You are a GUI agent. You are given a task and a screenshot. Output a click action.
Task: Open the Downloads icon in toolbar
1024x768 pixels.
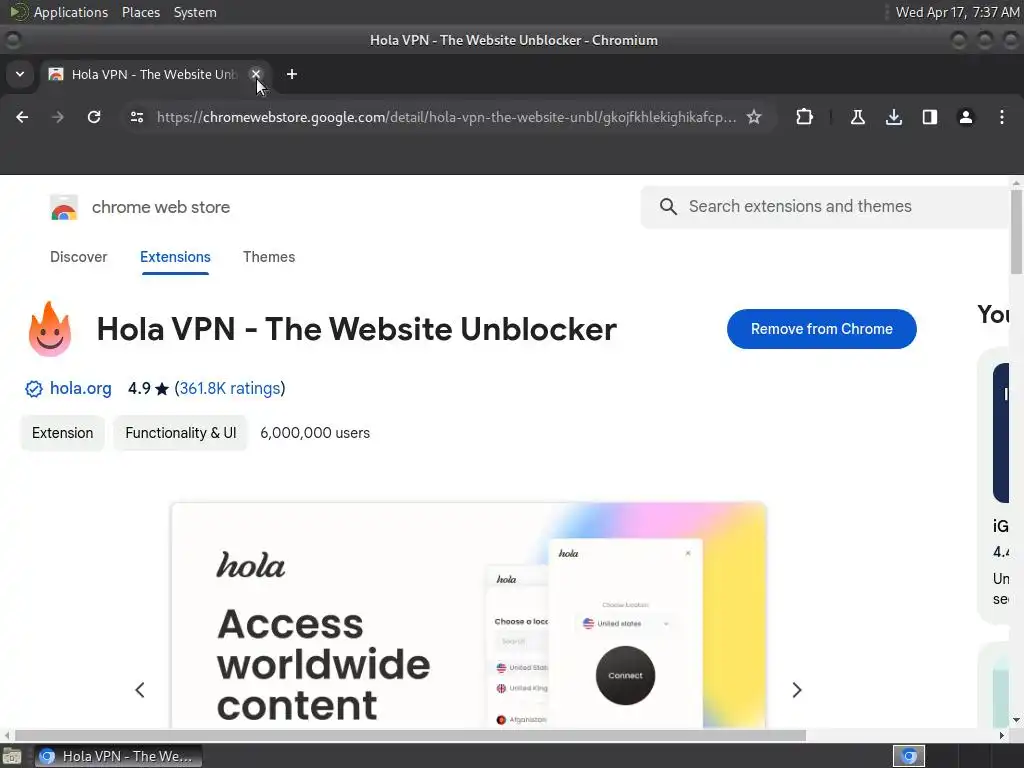point(894,117)
